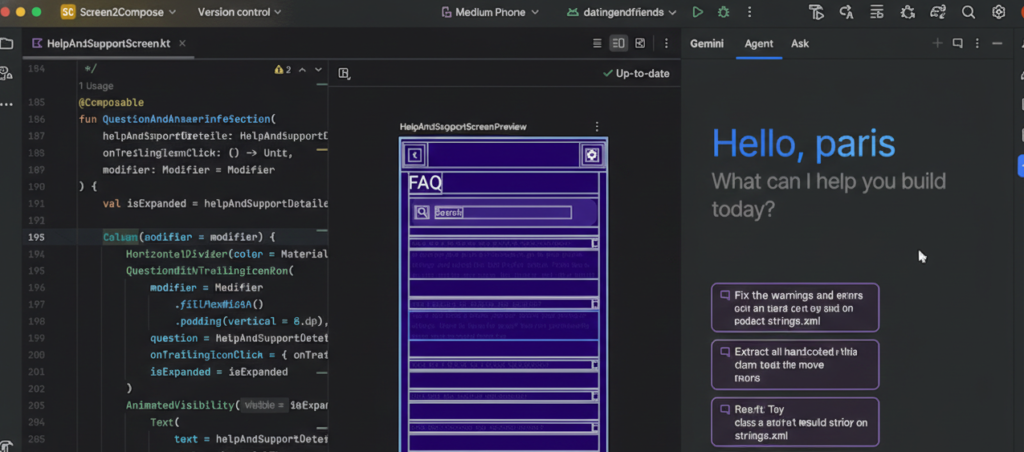
Task: Click the HorizontalDivider code line
Action: coord(226,254)
